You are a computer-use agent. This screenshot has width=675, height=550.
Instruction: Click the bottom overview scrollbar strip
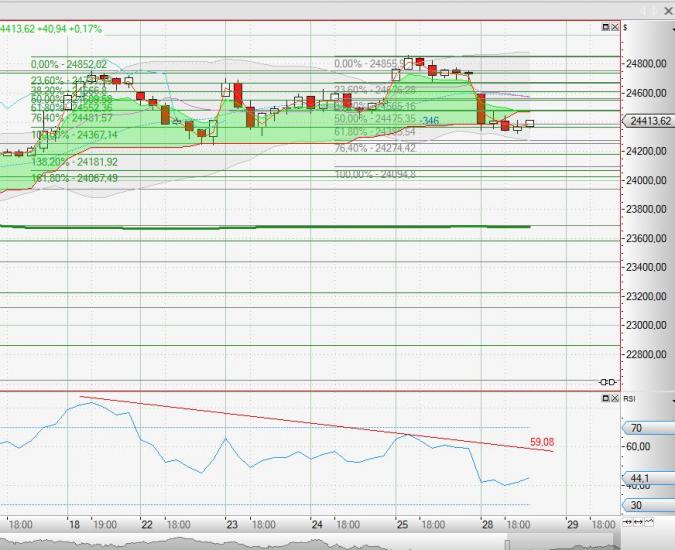click(x=300, y=543)
